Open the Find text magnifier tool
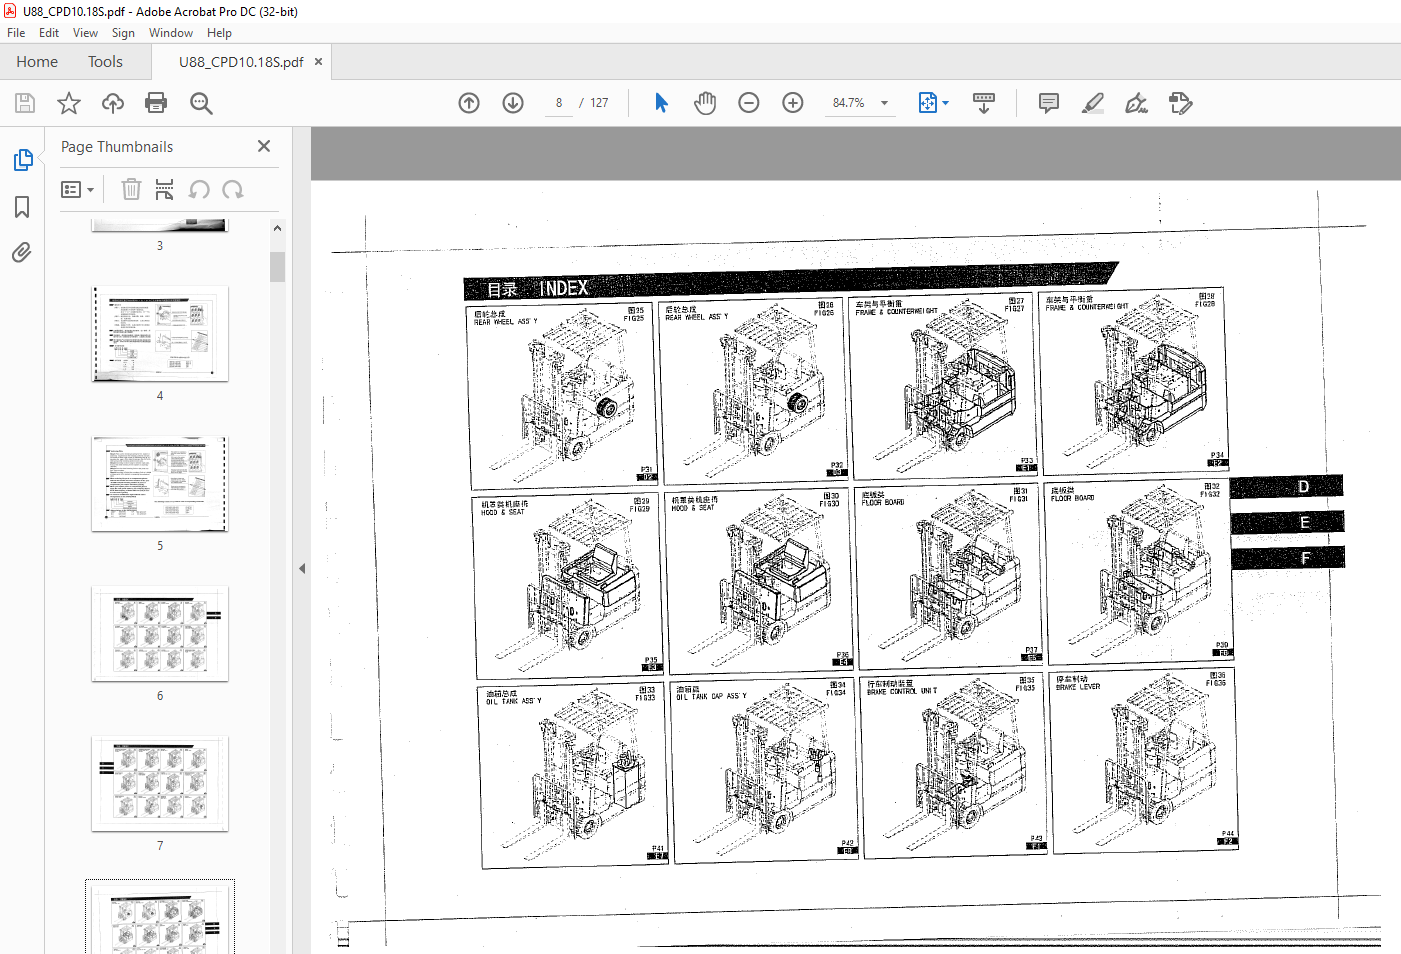Viewport: 1401px width, 954px height. 201,103
